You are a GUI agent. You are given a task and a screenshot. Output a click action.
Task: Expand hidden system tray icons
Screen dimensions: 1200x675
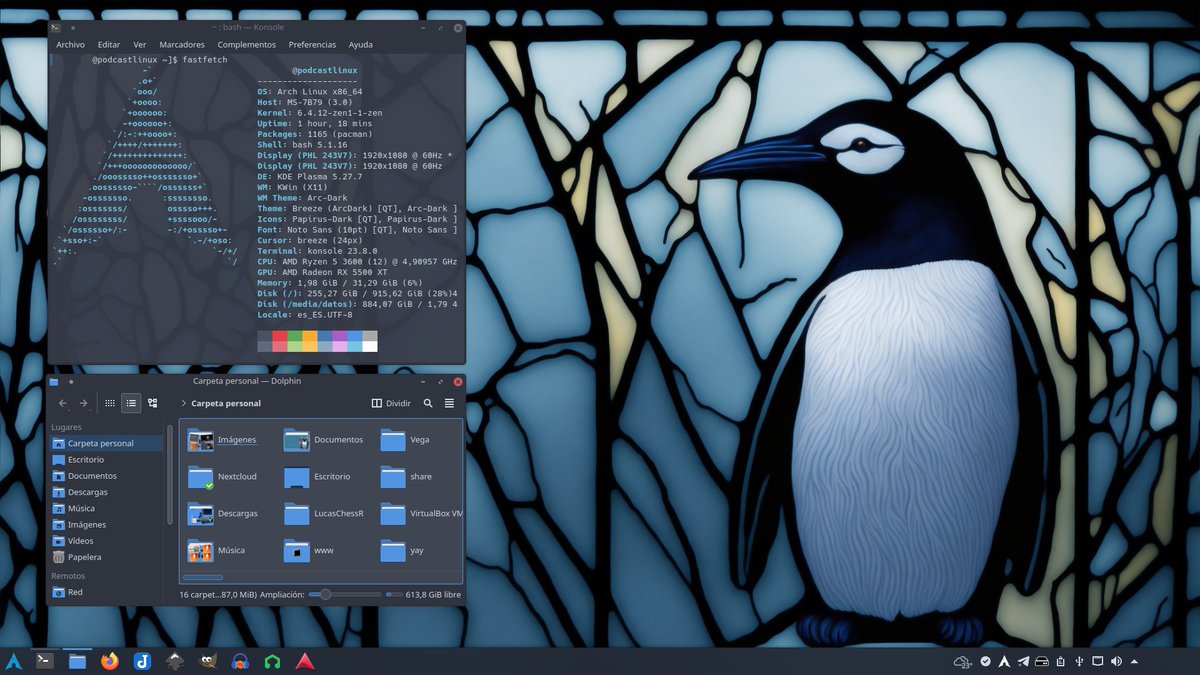1135,661
